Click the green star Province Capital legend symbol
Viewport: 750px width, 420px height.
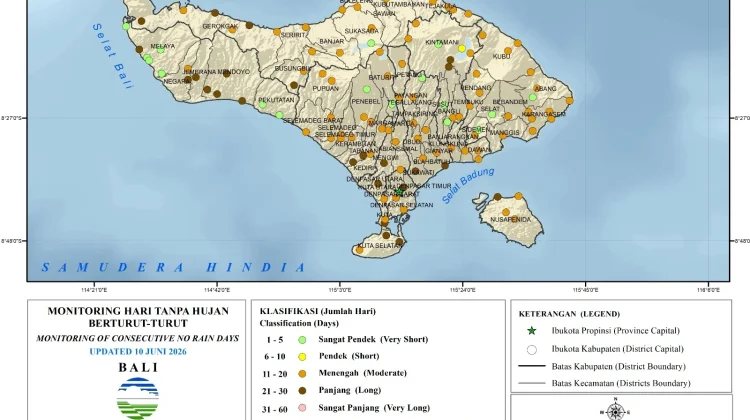[x=531, y=331]
